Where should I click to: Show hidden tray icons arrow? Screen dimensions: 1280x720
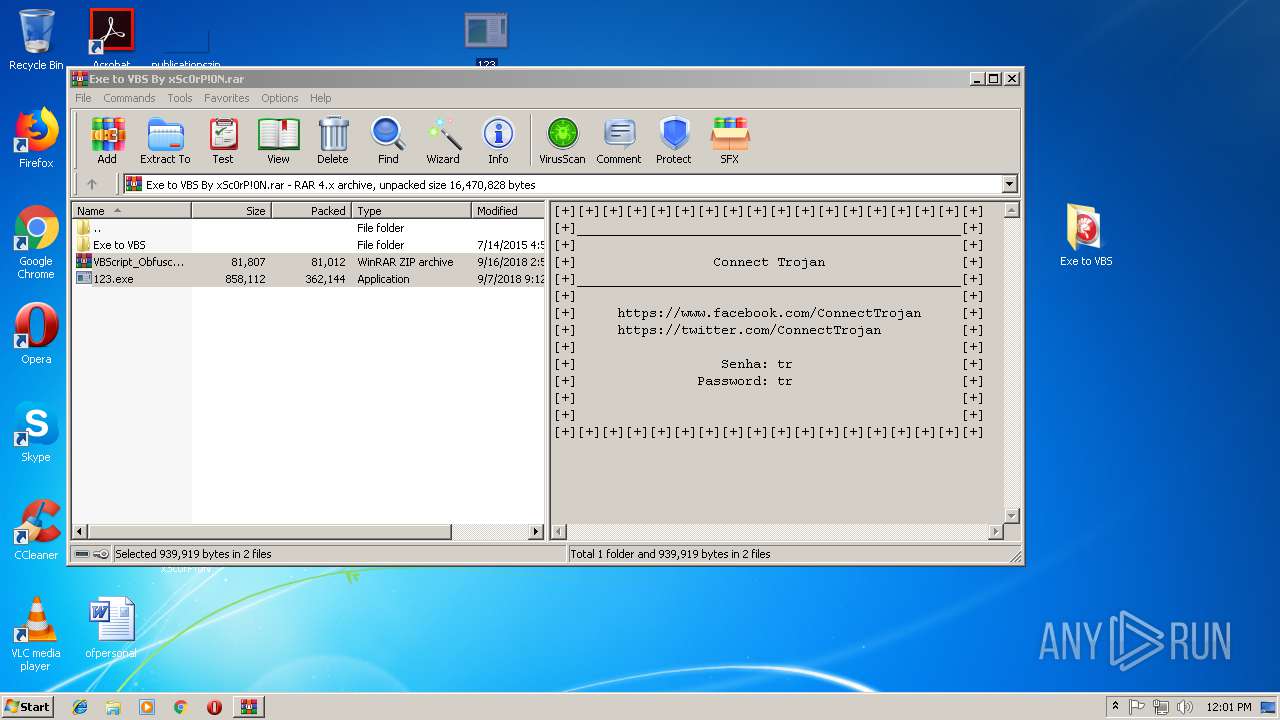click(x=1115, y=706)
